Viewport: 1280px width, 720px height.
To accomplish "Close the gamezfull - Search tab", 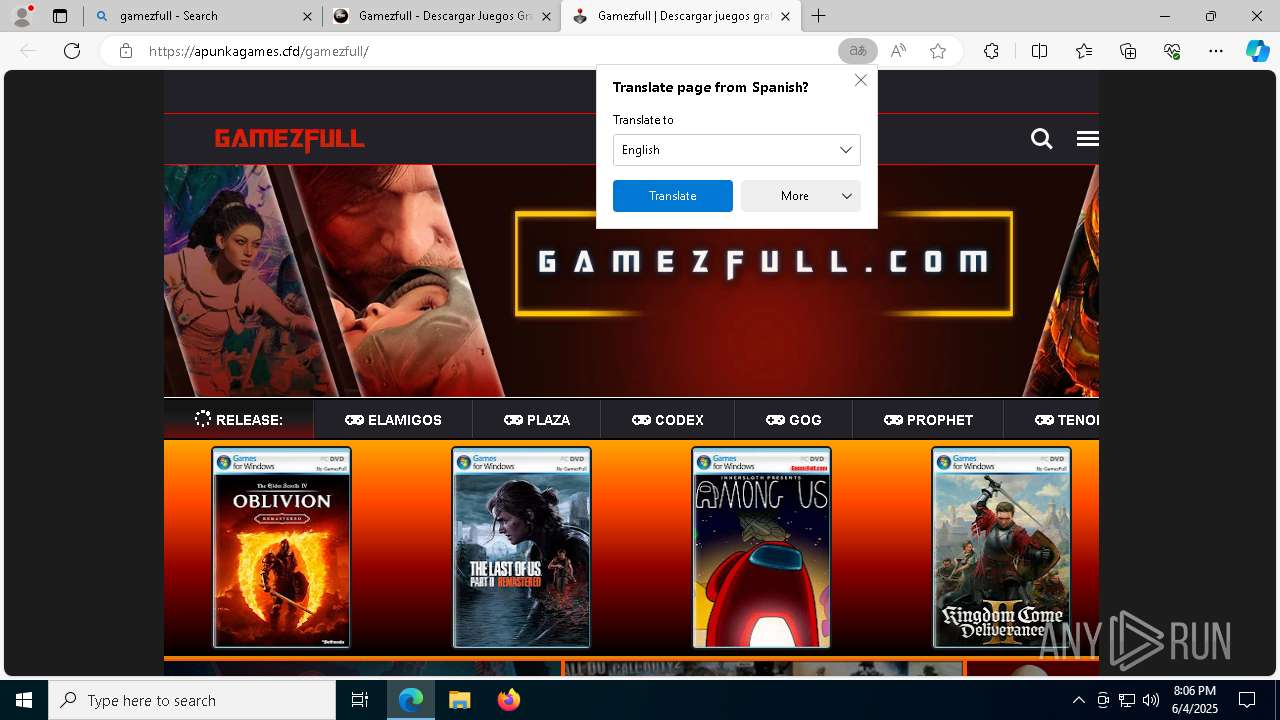I will (306, 16).
